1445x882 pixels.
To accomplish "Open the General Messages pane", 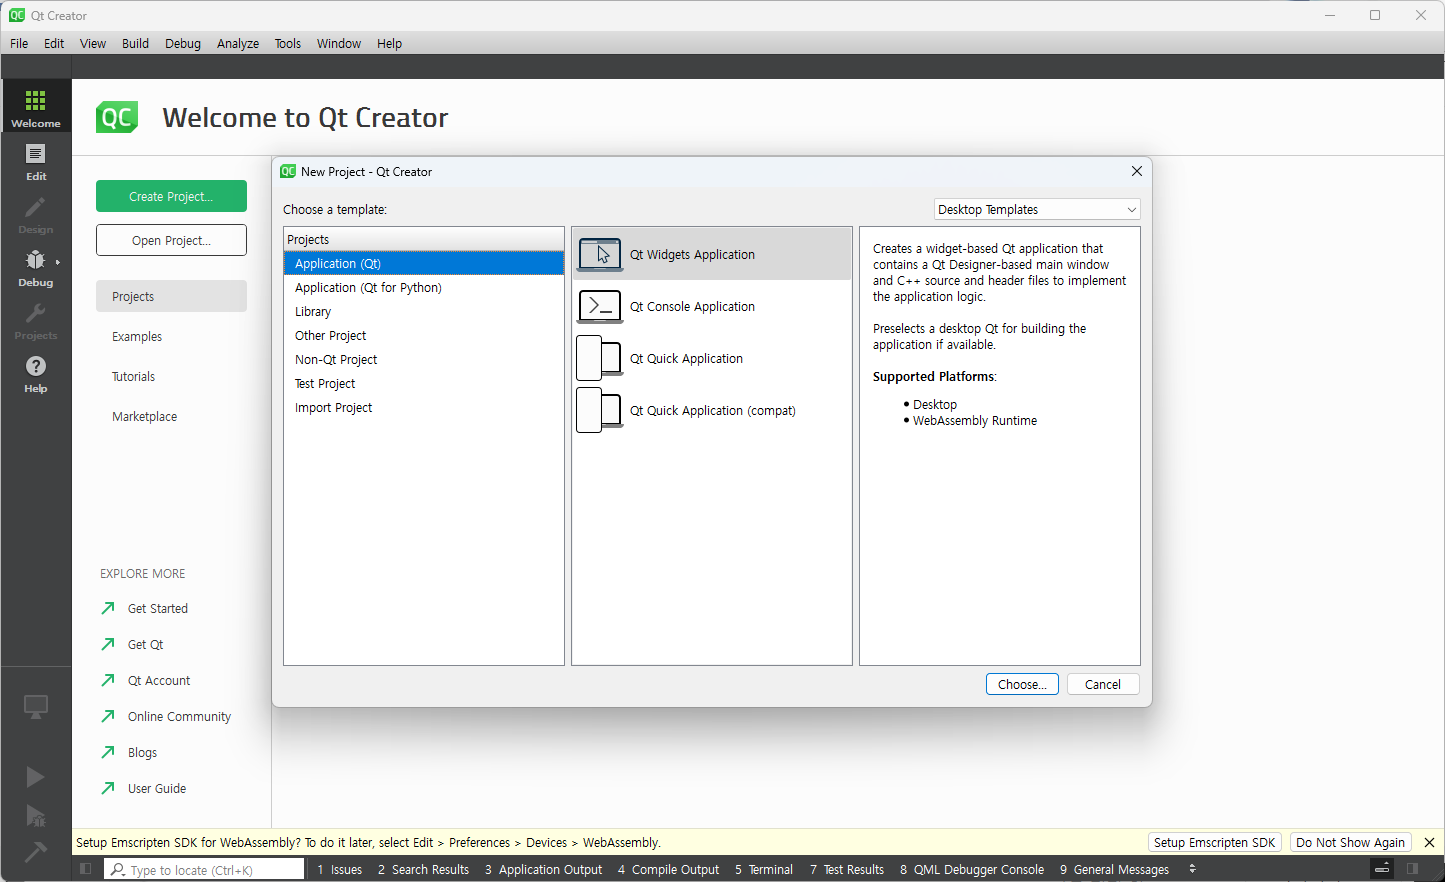I will pos(1114,869).
